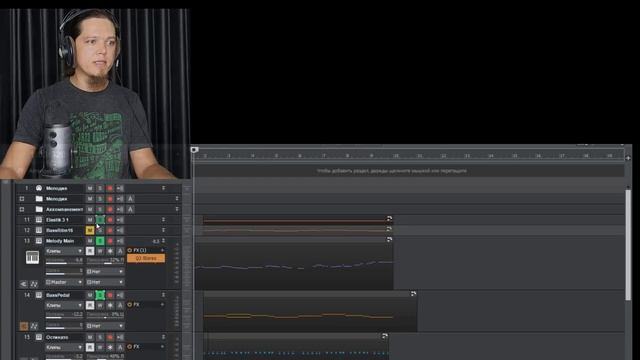The image size is (640, 360).
Task: Toggle the R button on Melody Main
Action: click(x=90, y=251)
